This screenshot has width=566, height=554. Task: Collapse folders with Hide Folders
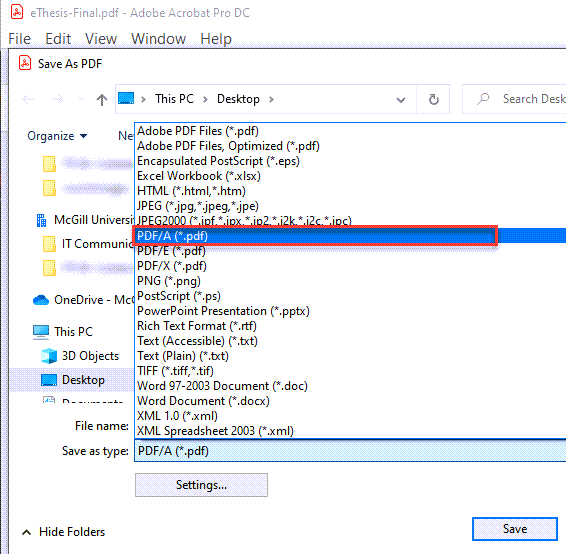(x=64, y=532)
